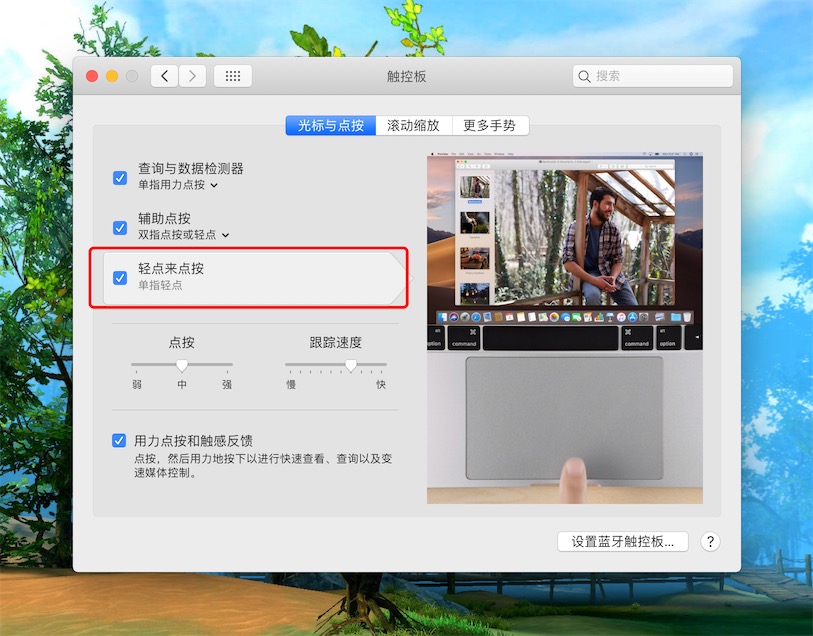Open the 滚动缩放 tab
This screenshot has width=813, height=636.
[413, 125]
